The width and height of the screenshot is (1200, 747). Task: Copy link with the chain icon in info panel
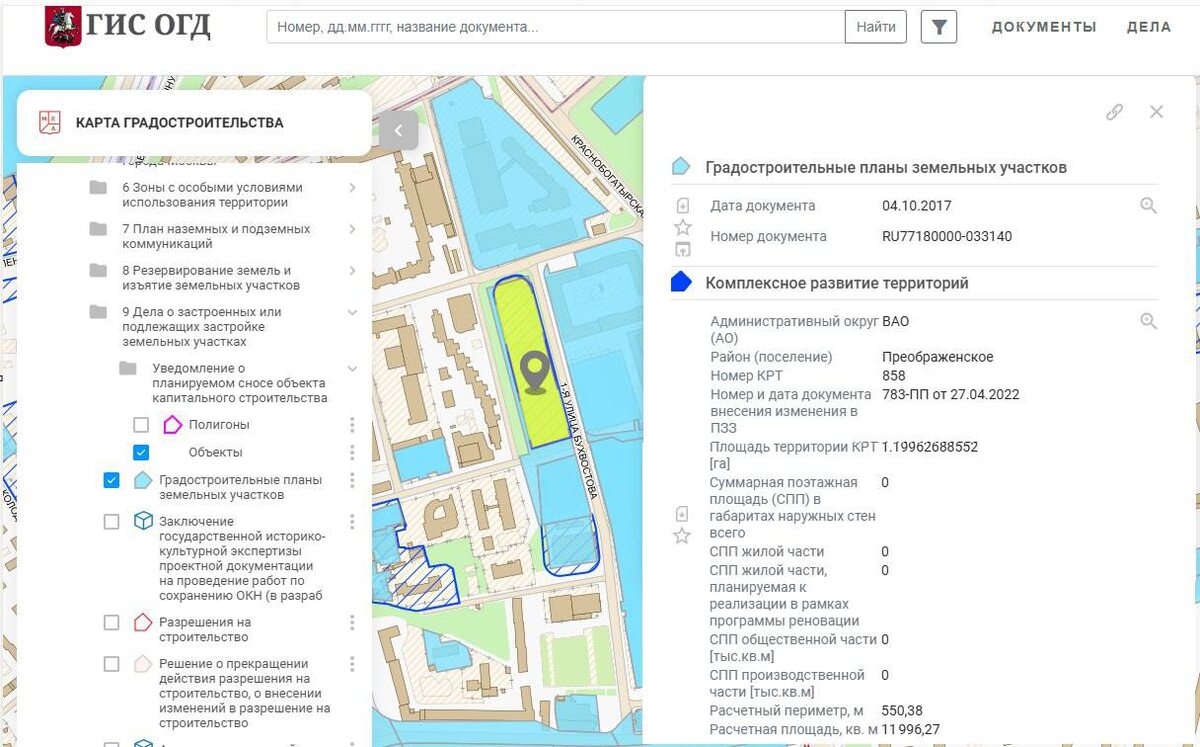pyautogui.click(x=1114, y=112)
